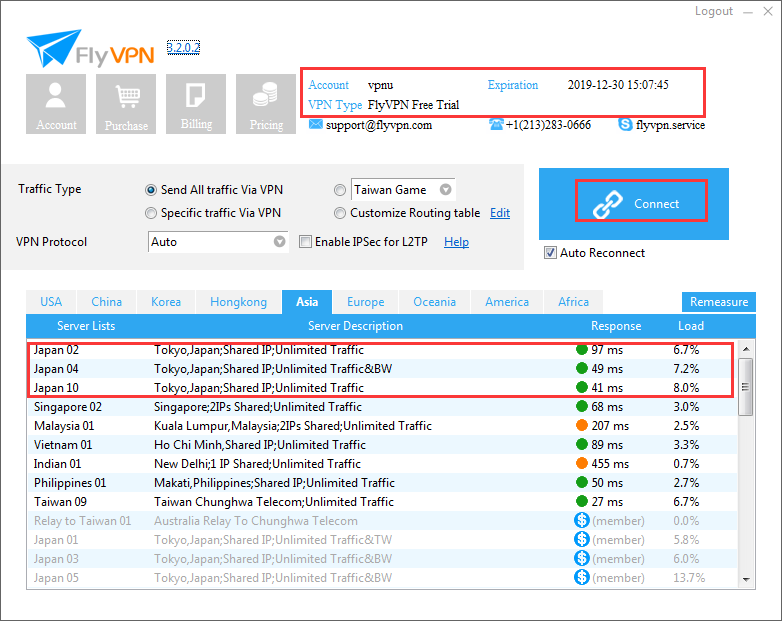Click member dollar icon for Relay to Taiwan 01

tap(582, 520)
